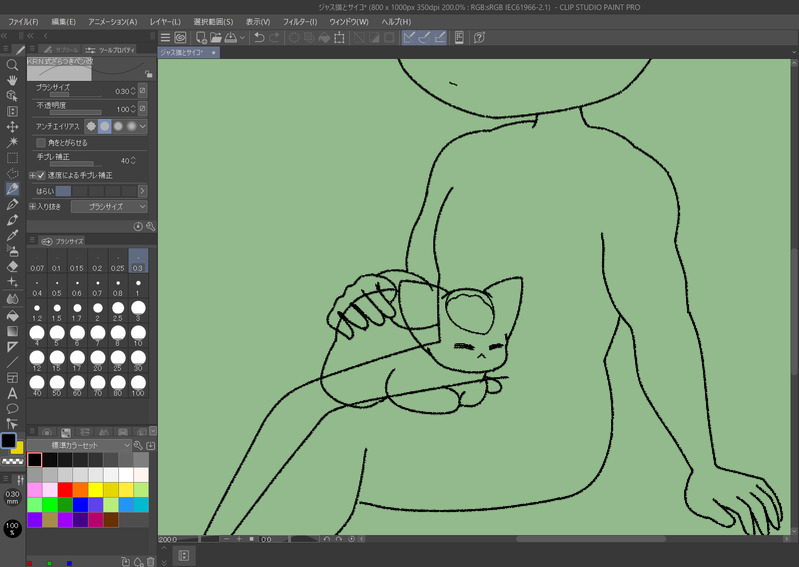This screenshot has height=567, width=799.
Task: Toggle 角をとがらせる checkbox
Action: 41,143
